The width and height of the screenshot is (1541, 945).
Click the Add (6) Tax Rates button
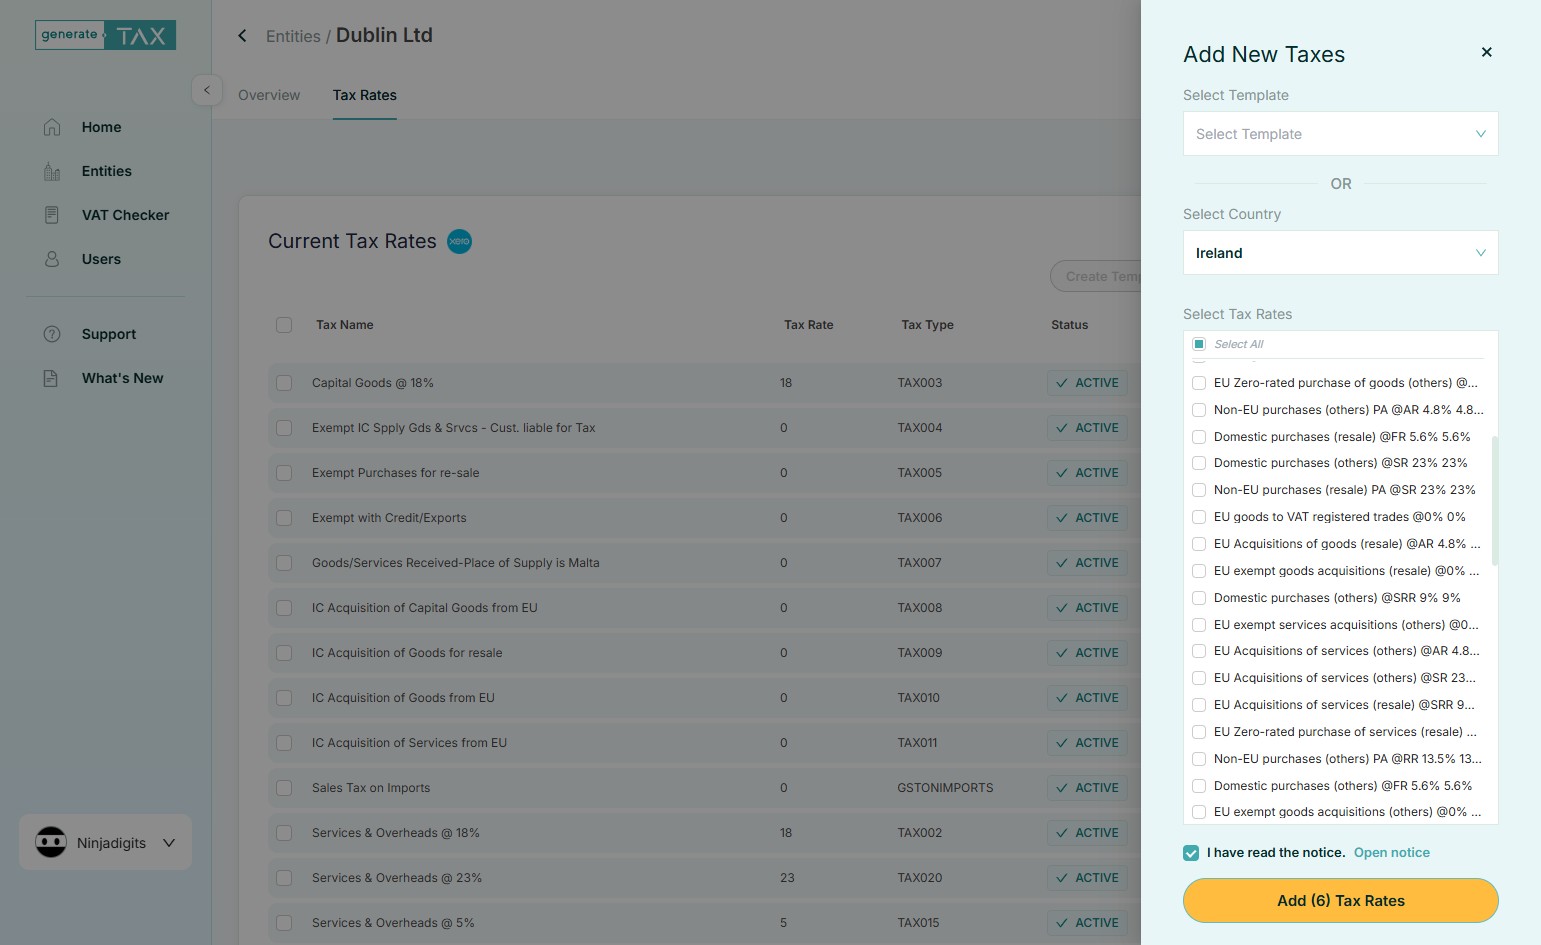(1340, 900)
